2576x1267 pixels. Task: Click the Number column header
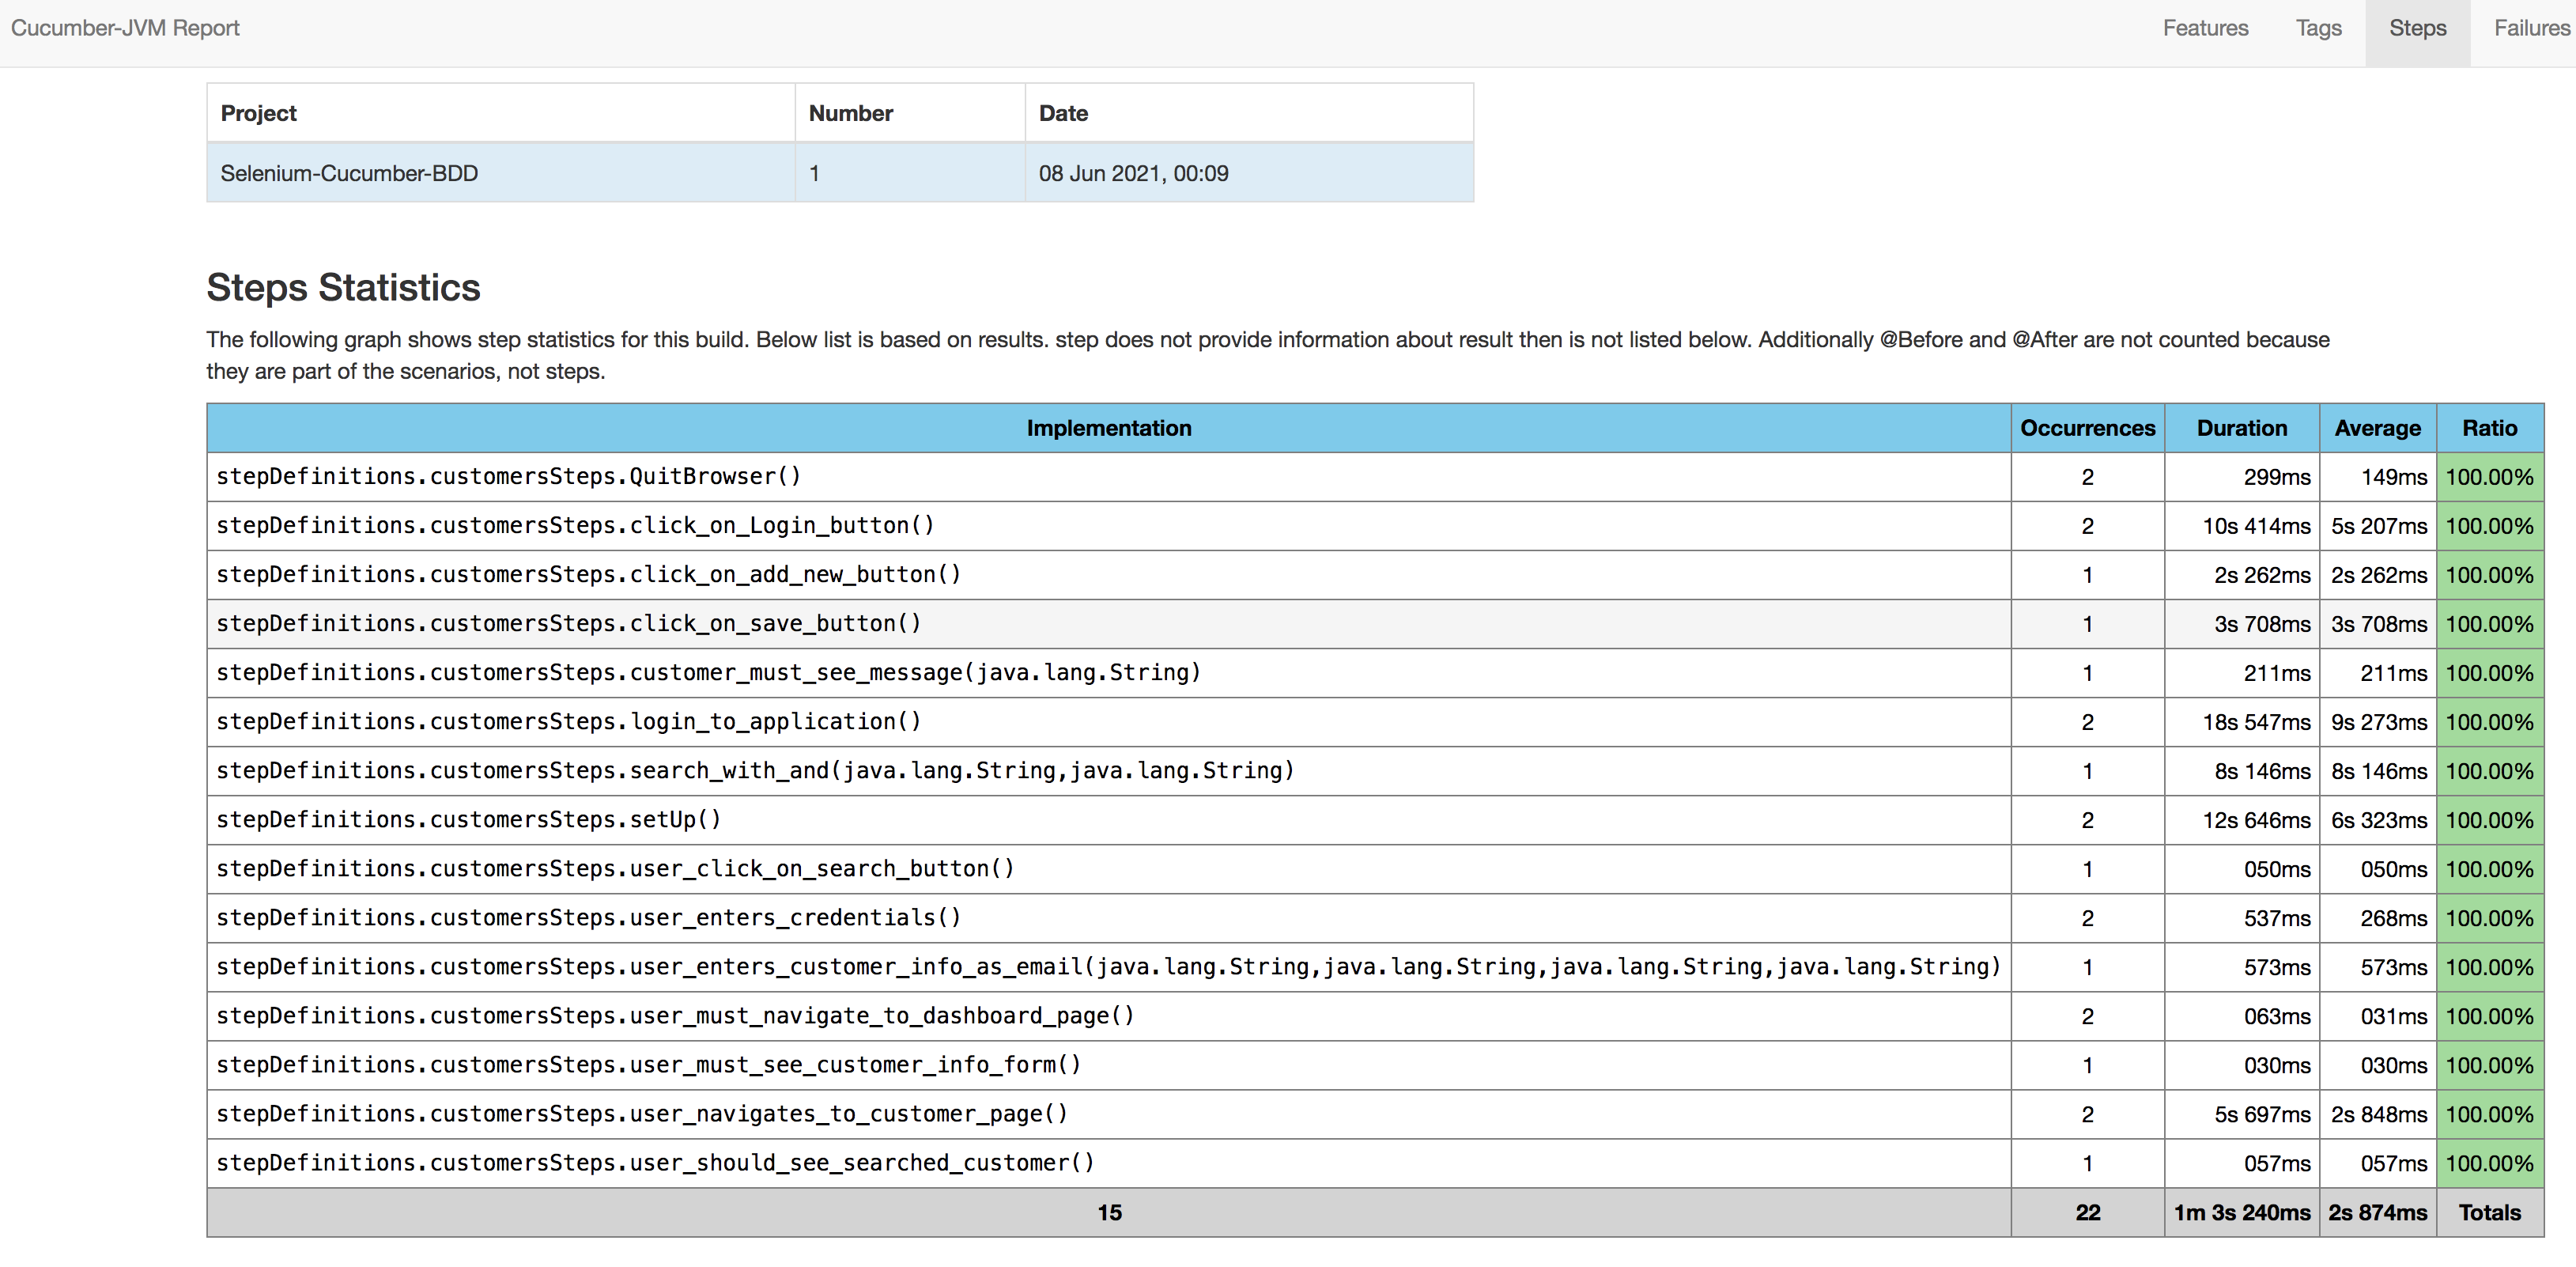click(x=850, y=112)
